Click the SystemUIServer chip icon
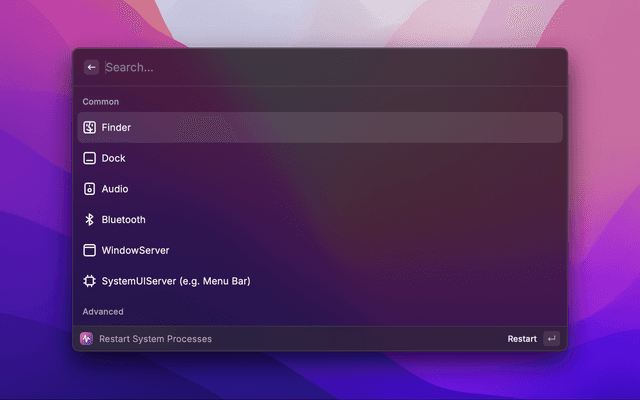The width and height of the screenshot is (640, 400). (x=89, y=281)
